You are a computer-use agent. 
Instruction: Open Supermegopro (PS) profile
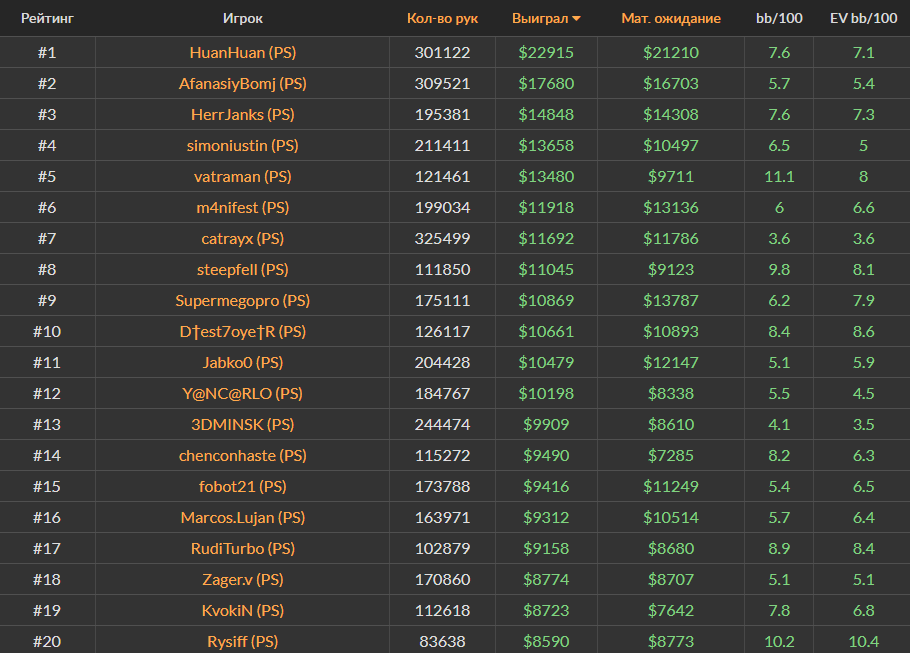242,301
